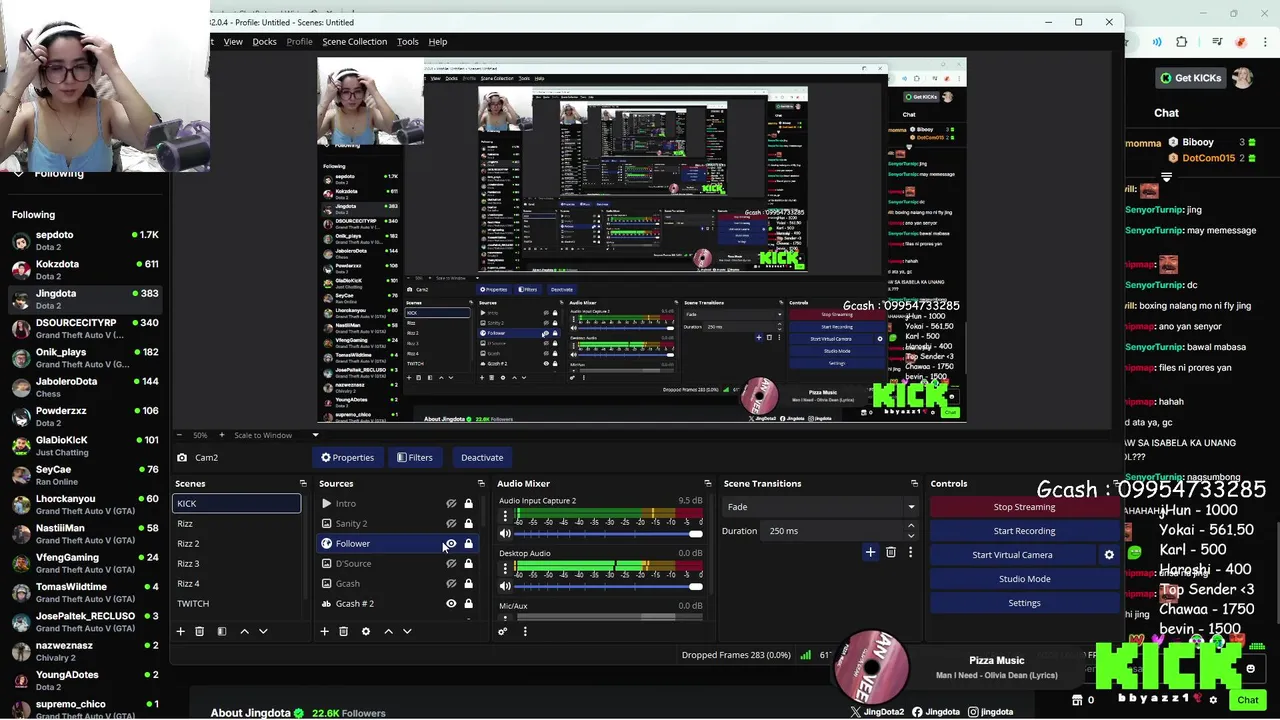Open the Help menu
1280x720 pixels.
pyautogui.click(x=438, y=42)
